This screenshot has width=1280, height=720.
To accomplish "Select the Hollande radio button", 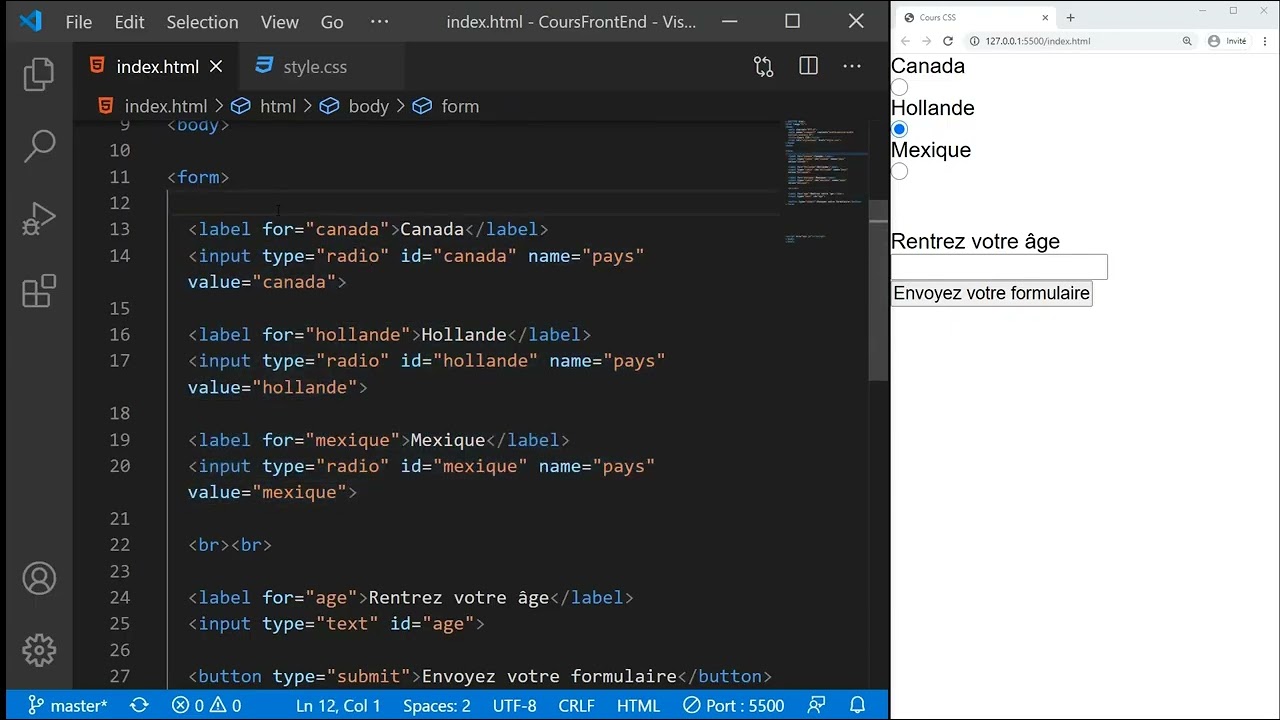I will (899, 129).
